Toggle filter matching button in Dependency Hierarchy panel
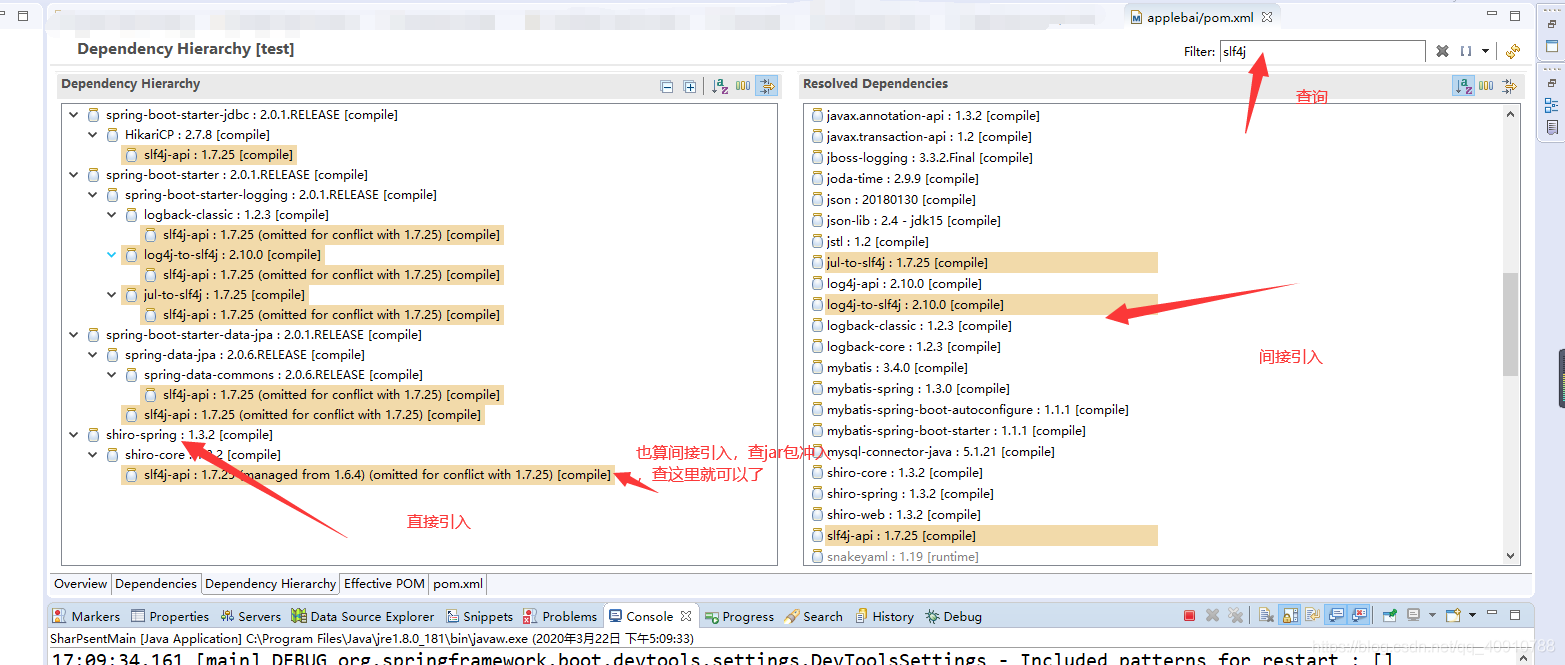The height and width of the screenshot is (665, 1565). click(x=767, y=87)
